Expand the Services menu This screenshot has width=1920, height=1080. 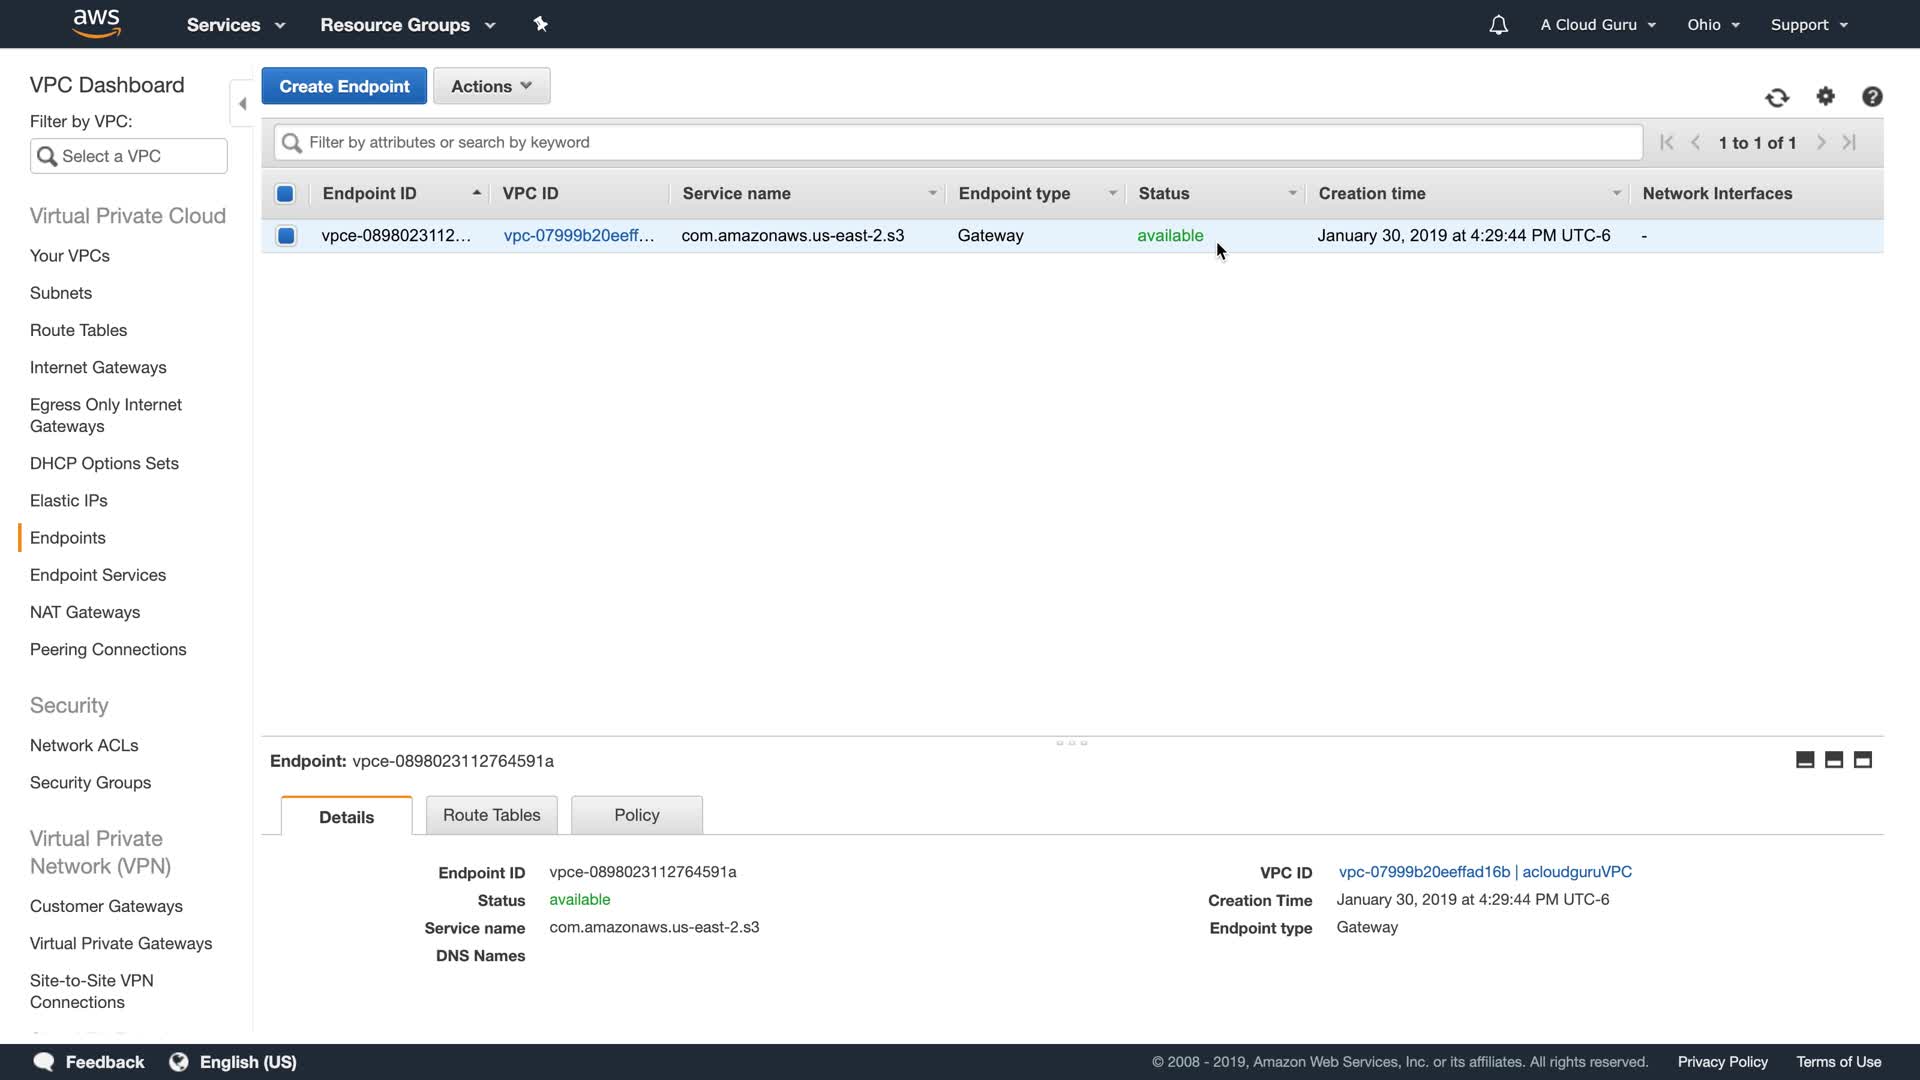pos(235,25)
